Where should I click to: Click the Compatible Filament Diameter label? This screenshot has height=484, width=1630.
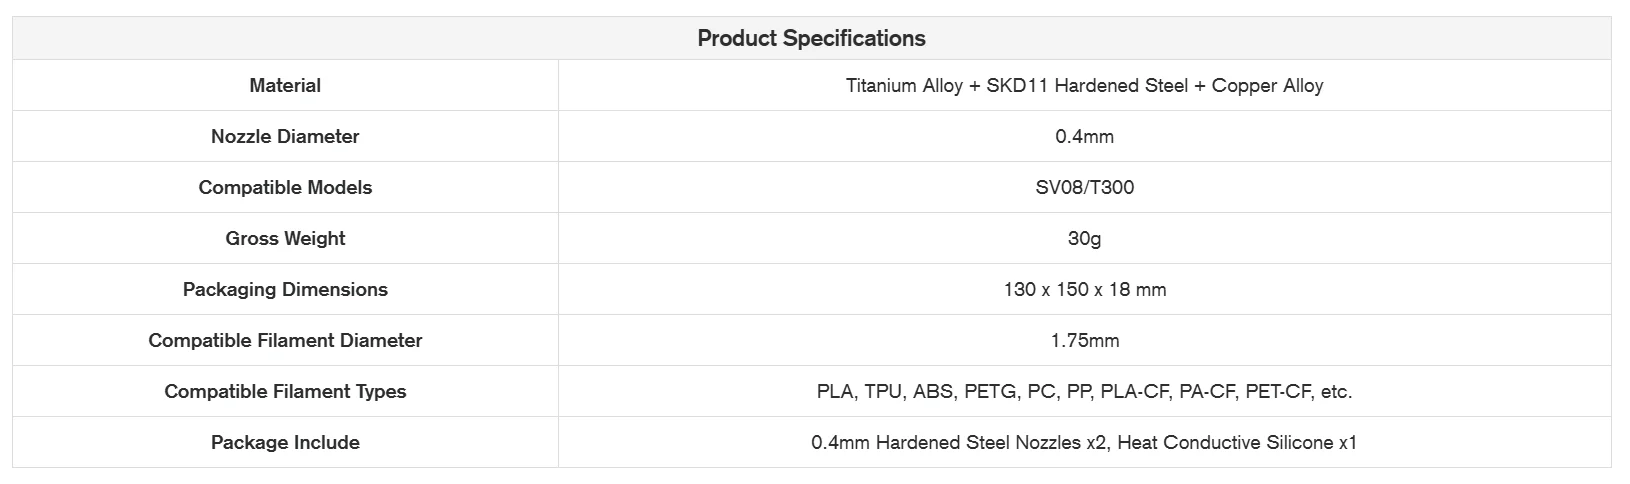[285, 341]
